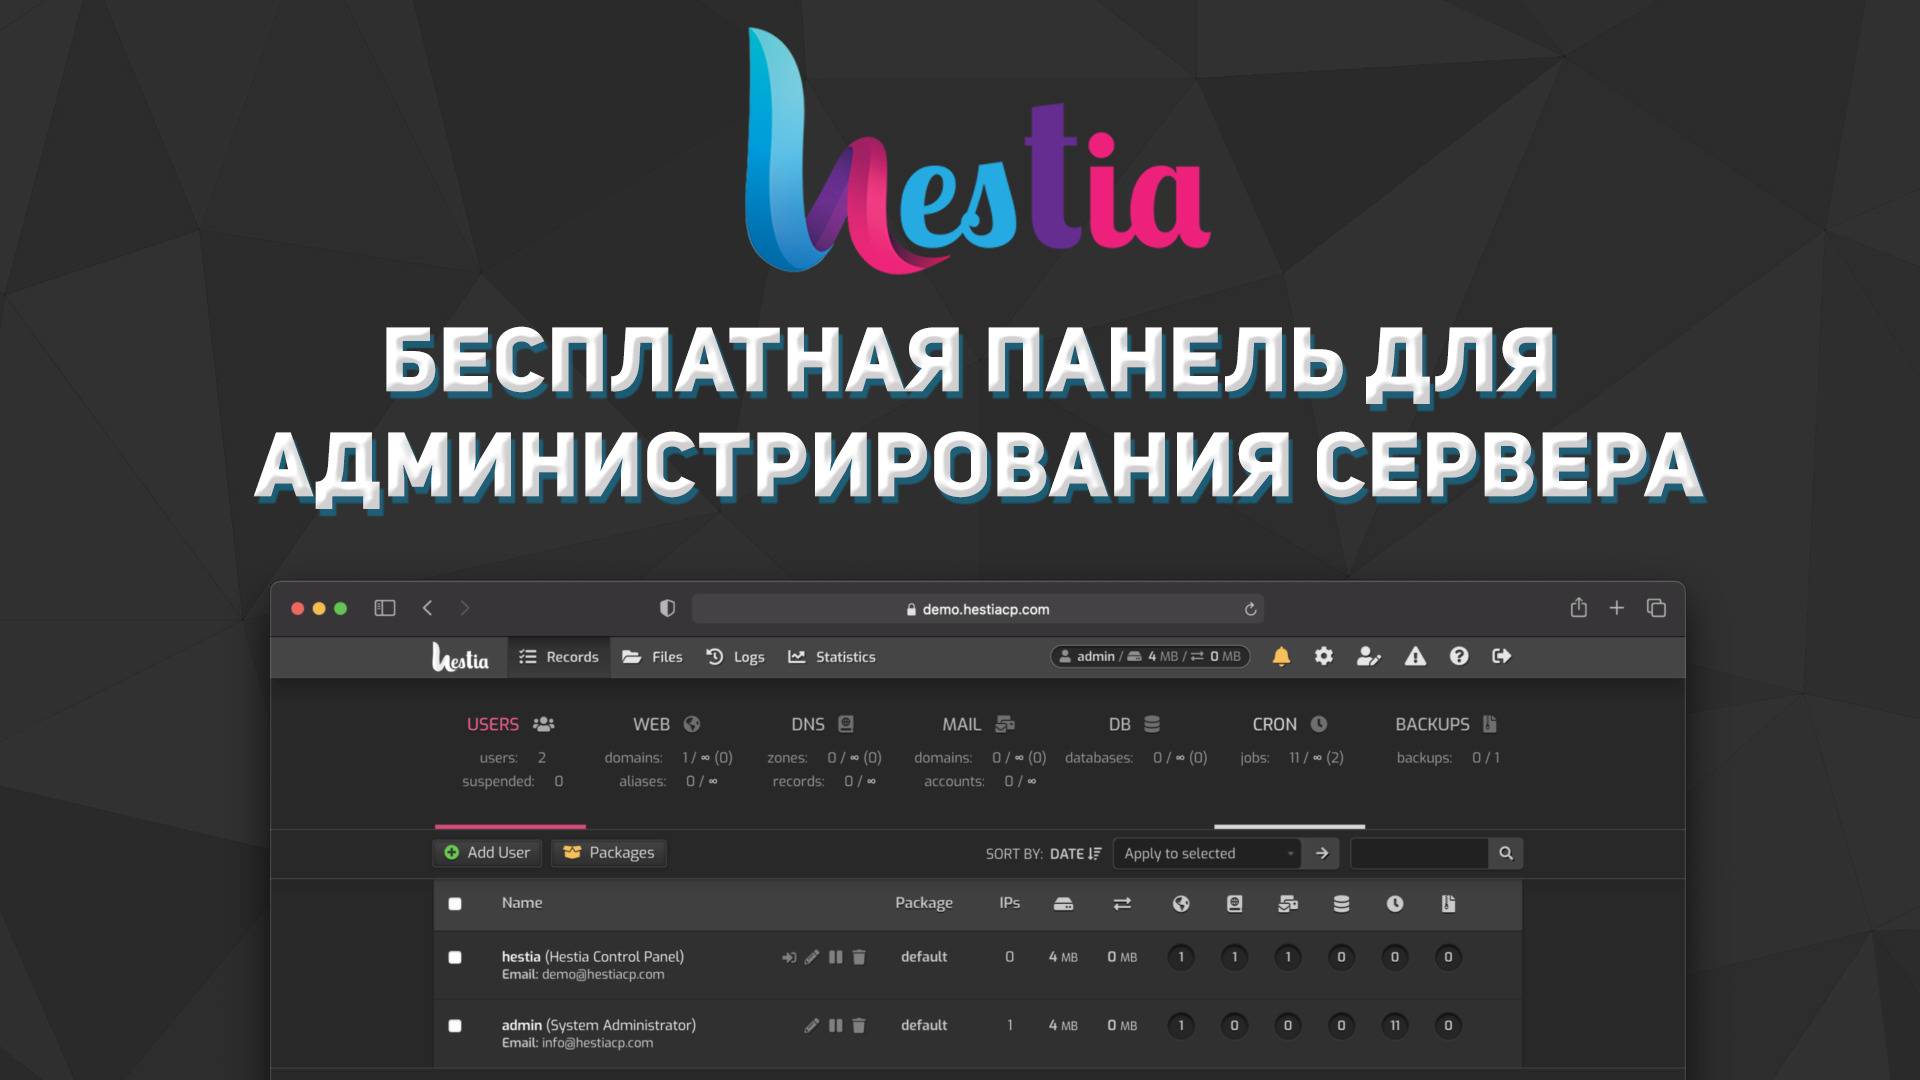Screen dimensions: 1920x1080
Task: Click the user search input field
Action: [1418, 853]
